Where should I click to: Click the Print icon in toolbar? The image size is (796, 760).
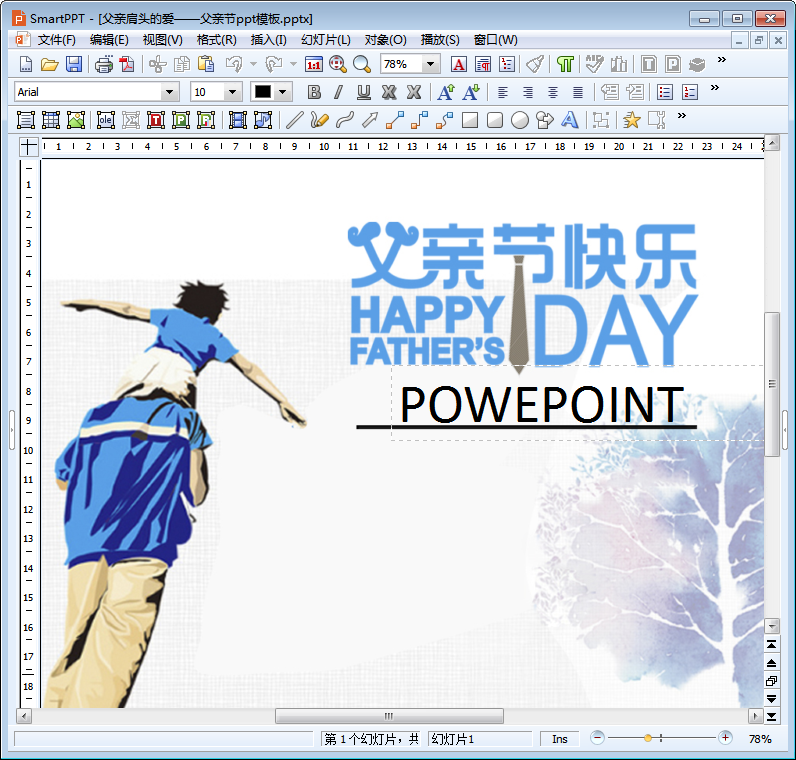pos(104,64)
